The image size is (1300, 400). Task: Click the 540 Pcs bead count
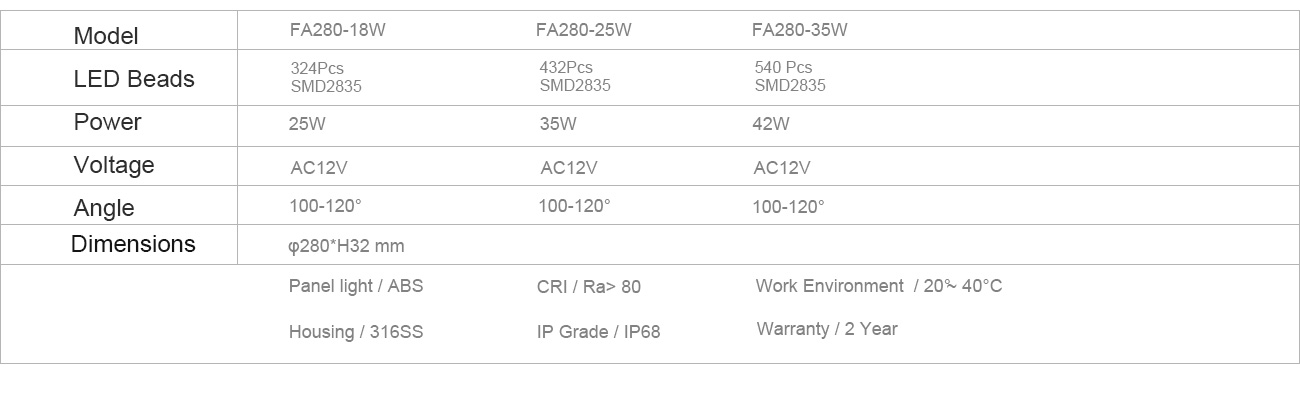[x=783, y=68]
